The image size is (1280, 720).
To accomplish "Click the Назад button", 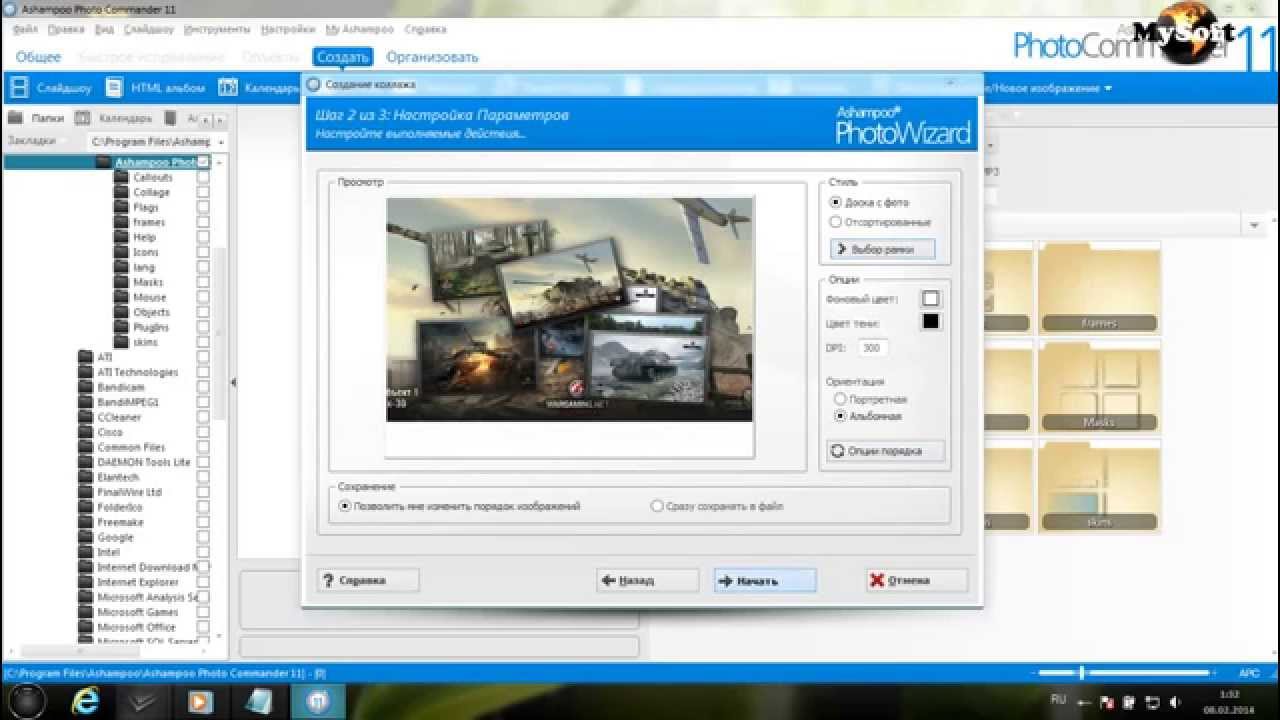I will click(x=647, y=580).
